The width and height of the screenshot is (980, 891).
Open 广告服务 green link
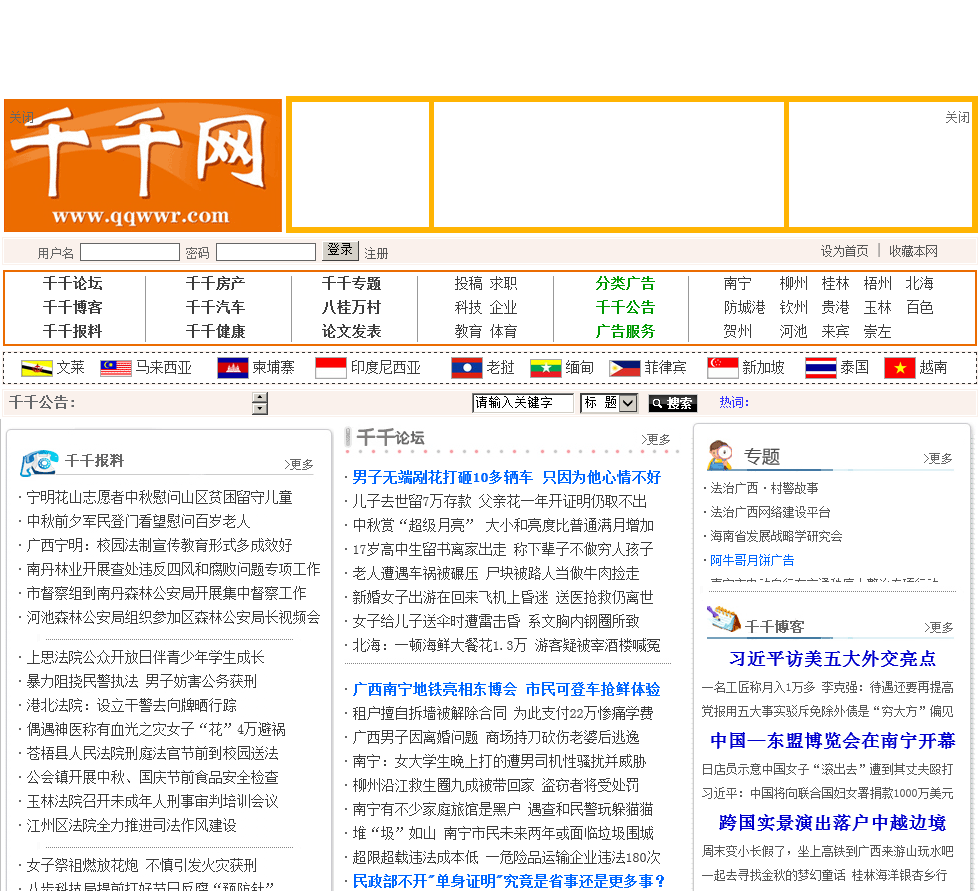625,331
